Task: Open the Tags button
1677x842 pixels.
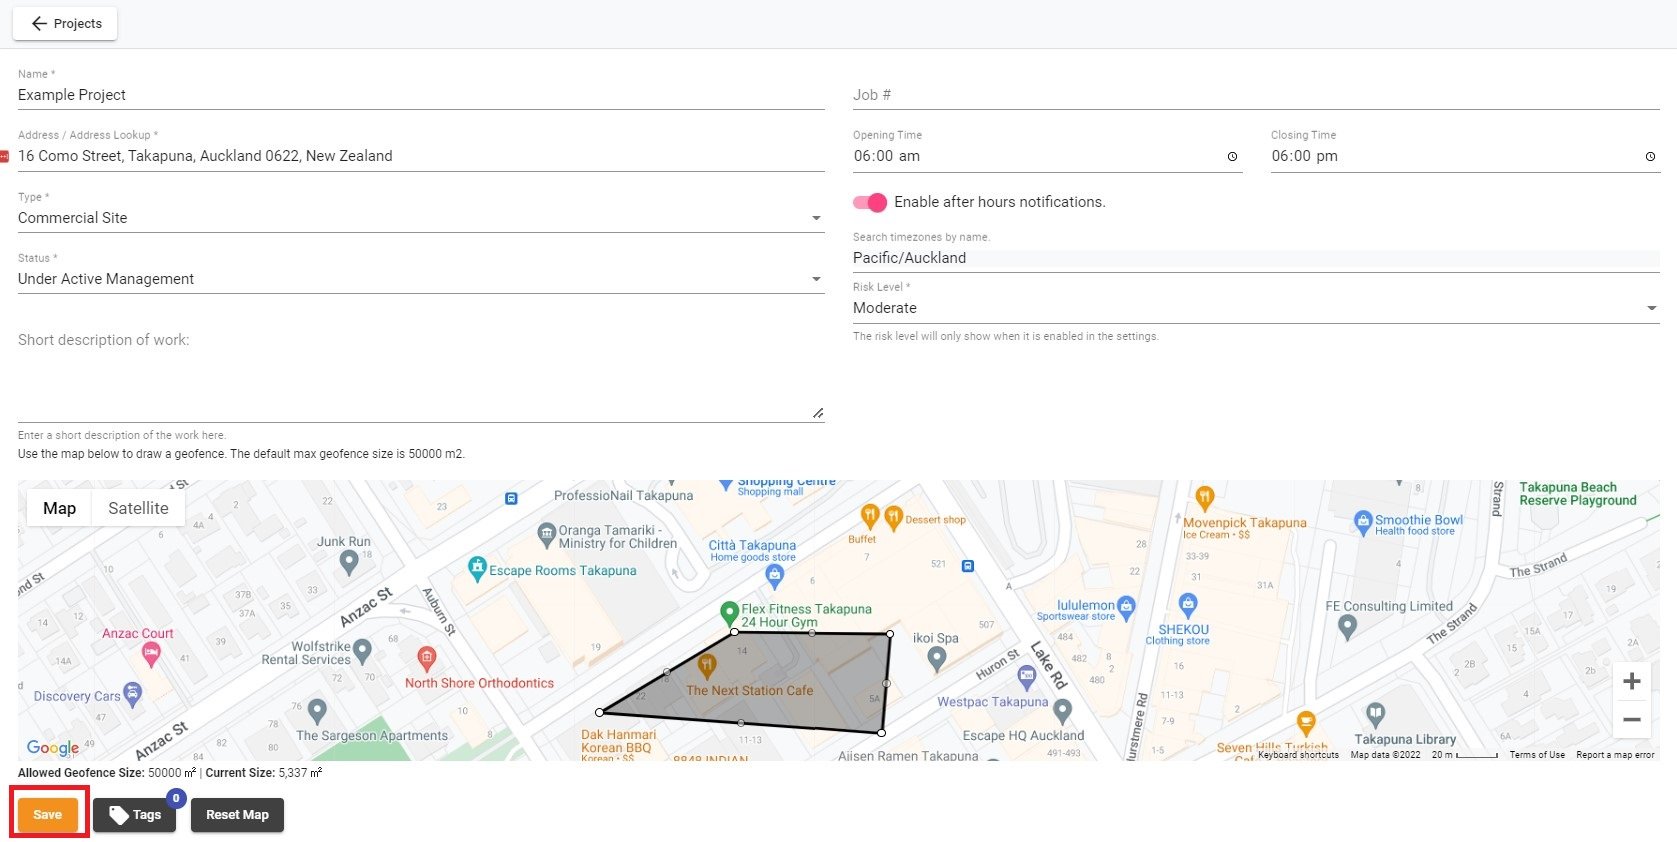Action: click(x=135, y=814)
